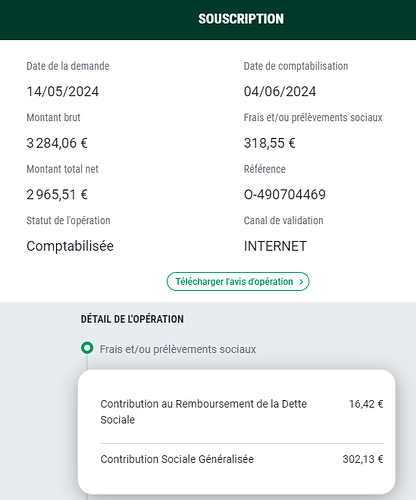Download the avis d'opération
Screen dimensions: 416x500
click(238, 282)
